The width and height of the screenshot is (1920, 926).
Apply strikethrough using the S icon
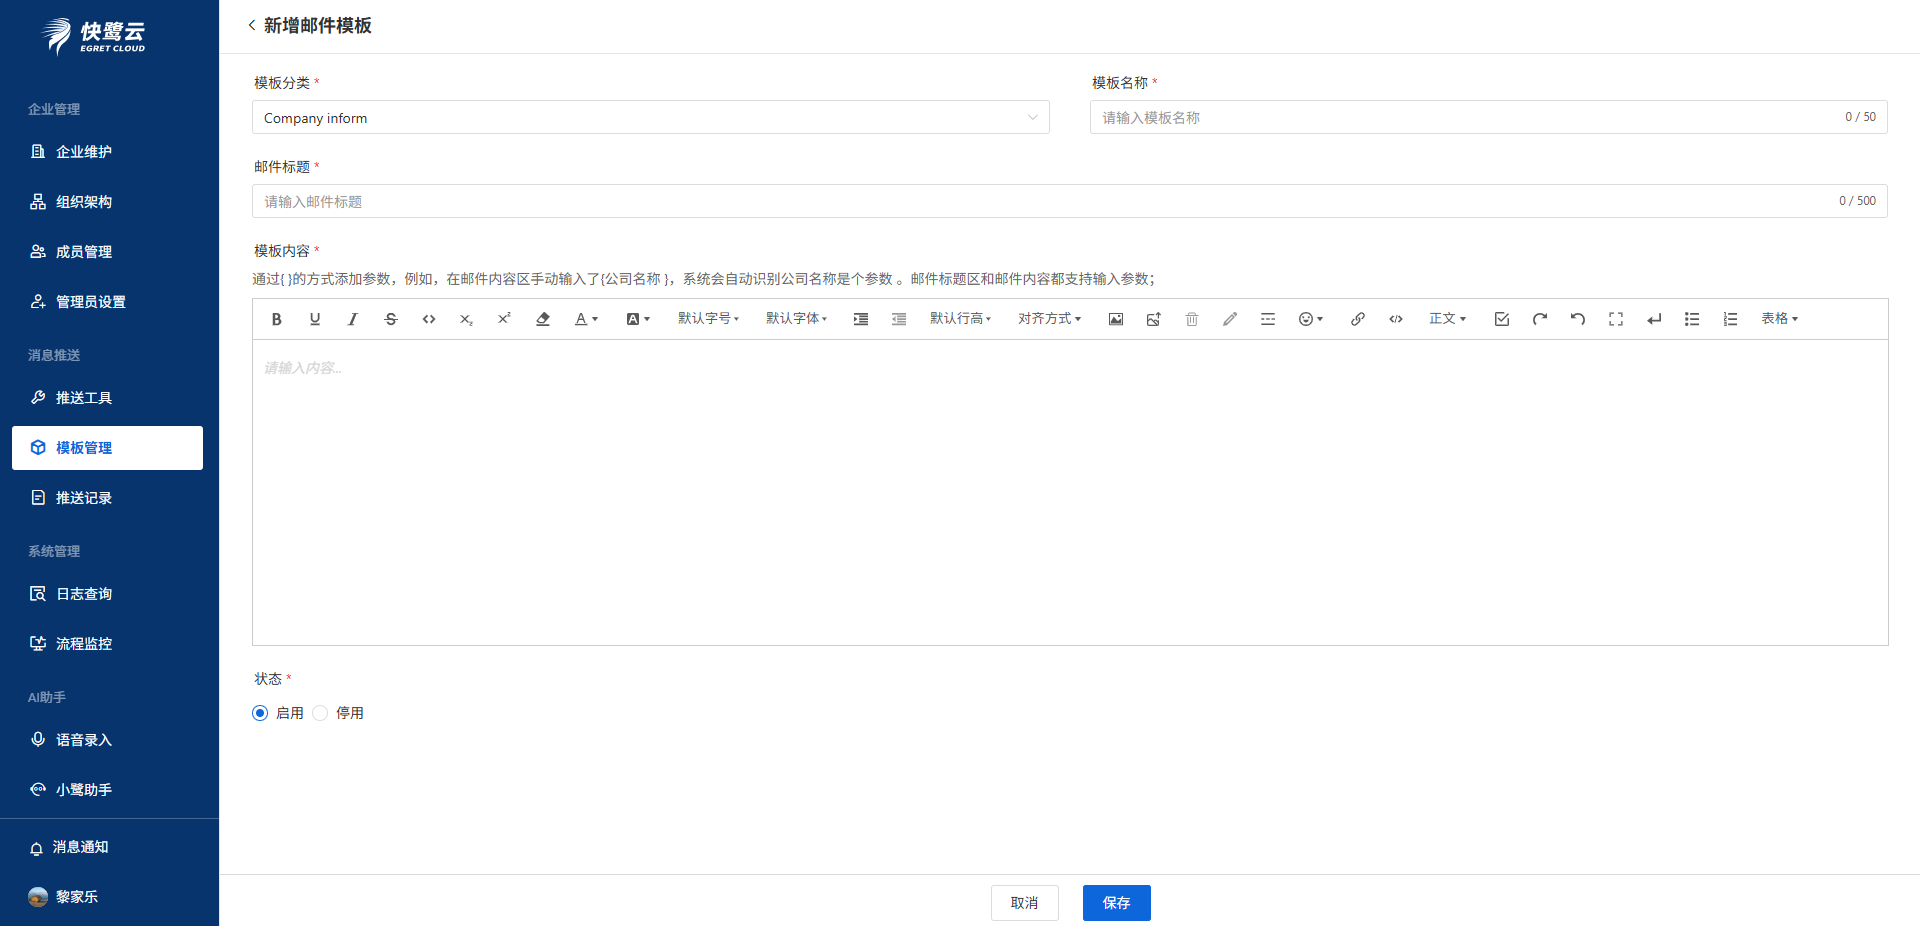coord(391,319)
